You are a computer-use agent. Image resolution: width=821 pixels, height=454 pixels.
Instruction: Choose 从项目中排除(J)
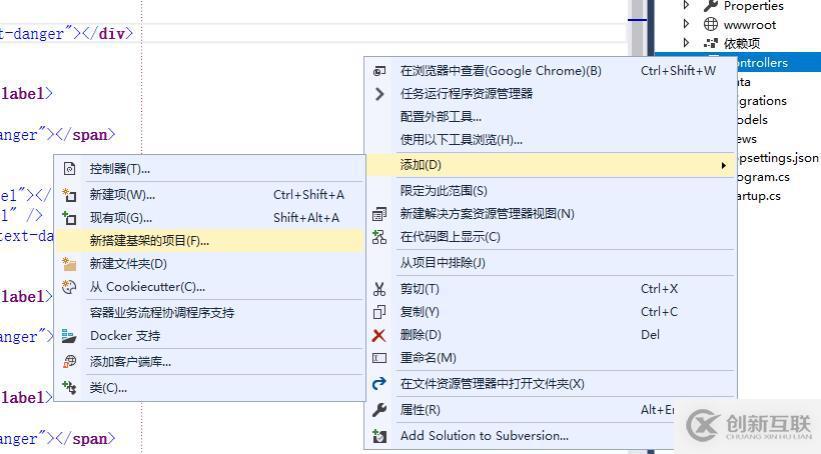551,262
